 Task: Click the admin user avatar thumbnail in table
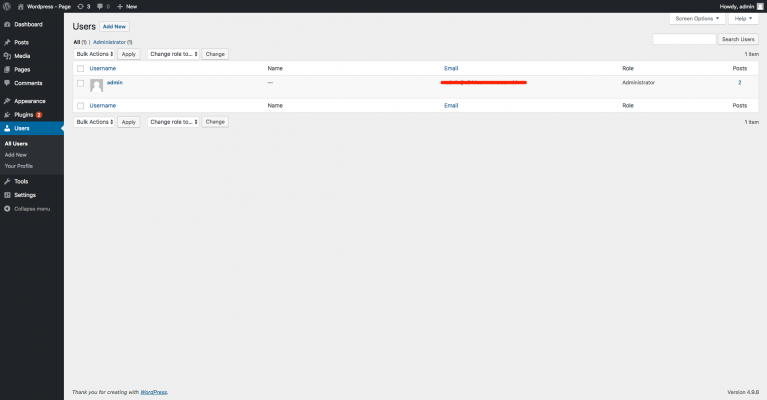pos(96,86)
